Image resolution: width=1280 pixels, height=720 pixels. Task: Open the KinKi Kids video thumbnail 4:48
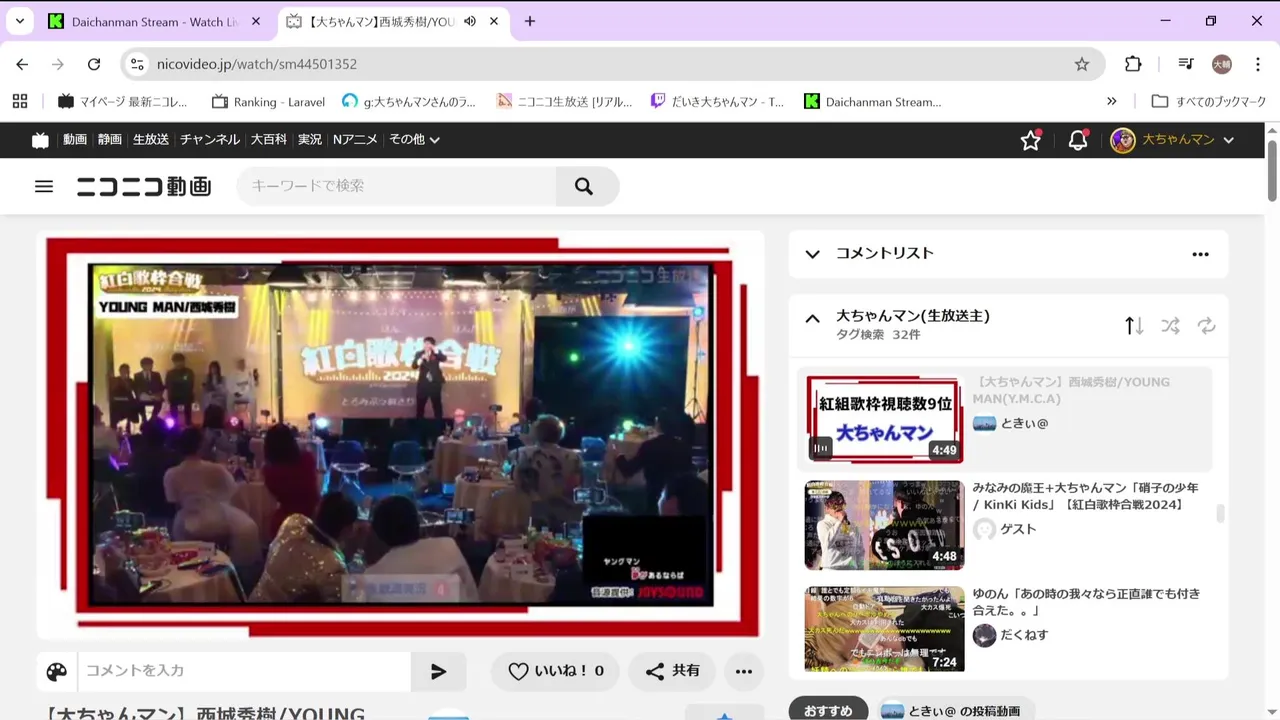[x=885, y=525]
